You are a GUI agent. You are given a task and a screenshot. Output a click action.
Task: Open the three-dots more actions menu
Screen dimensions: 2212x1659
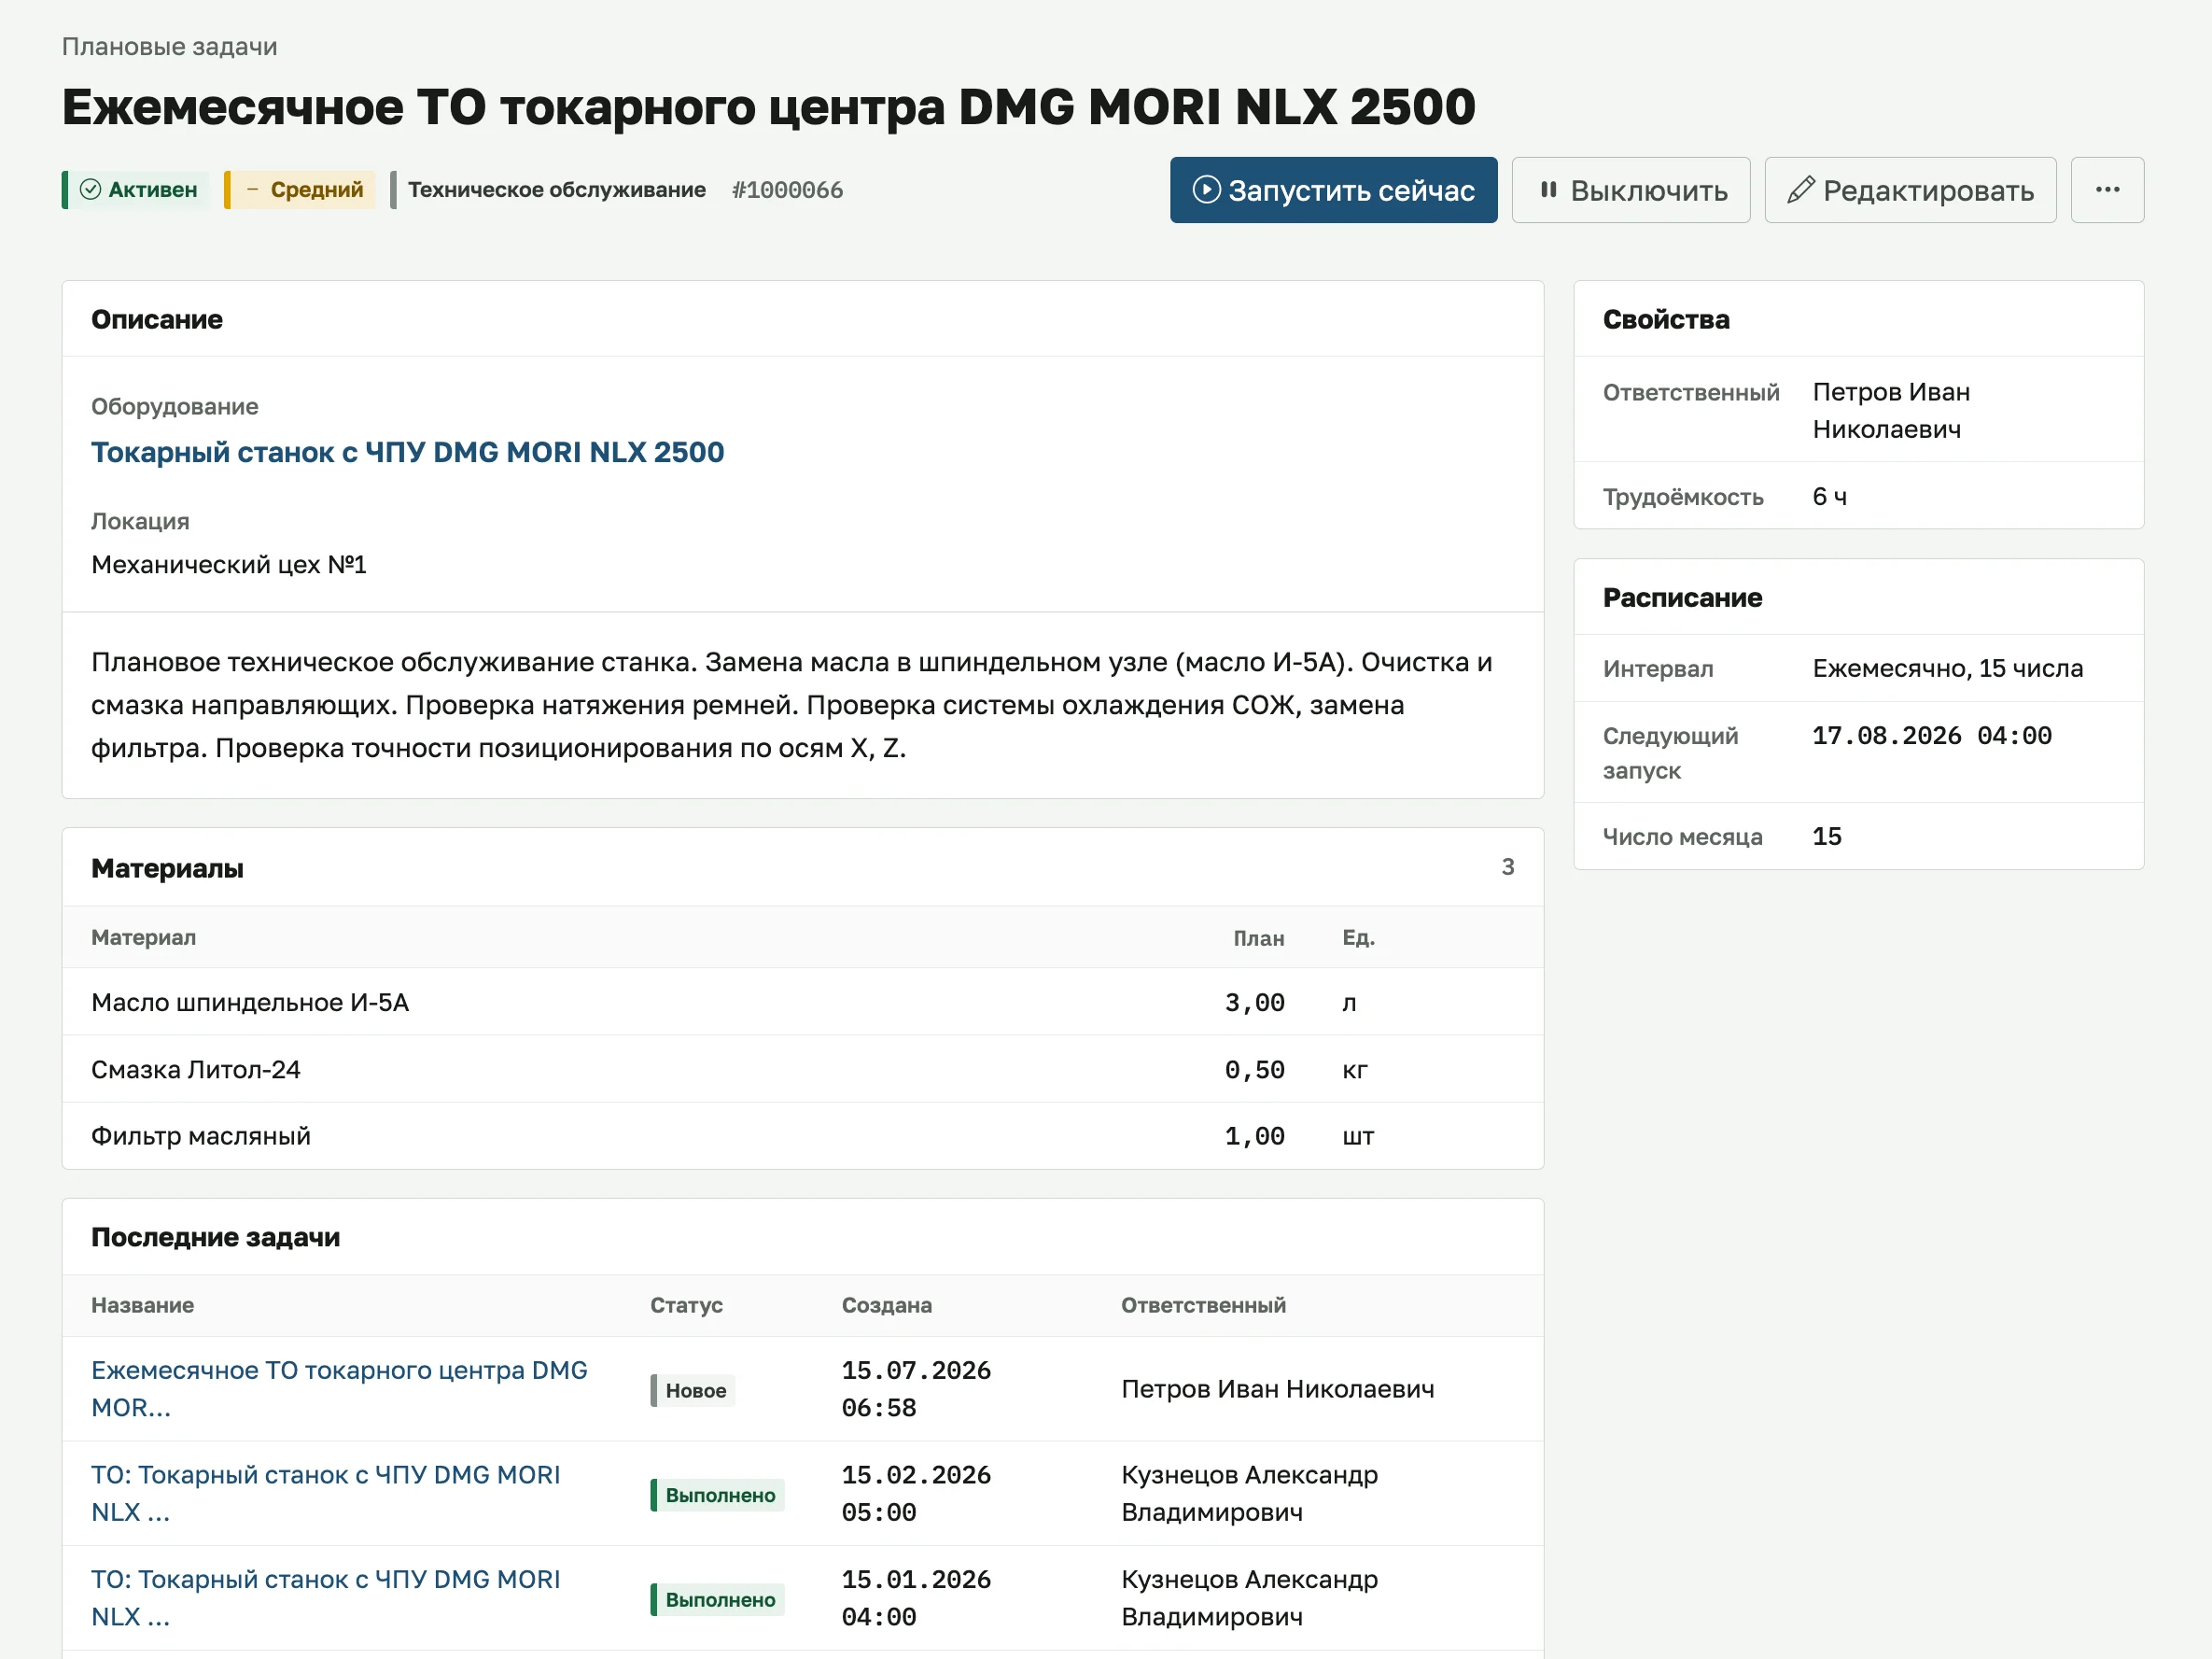pyautogui.click(x=2107, y=190)
